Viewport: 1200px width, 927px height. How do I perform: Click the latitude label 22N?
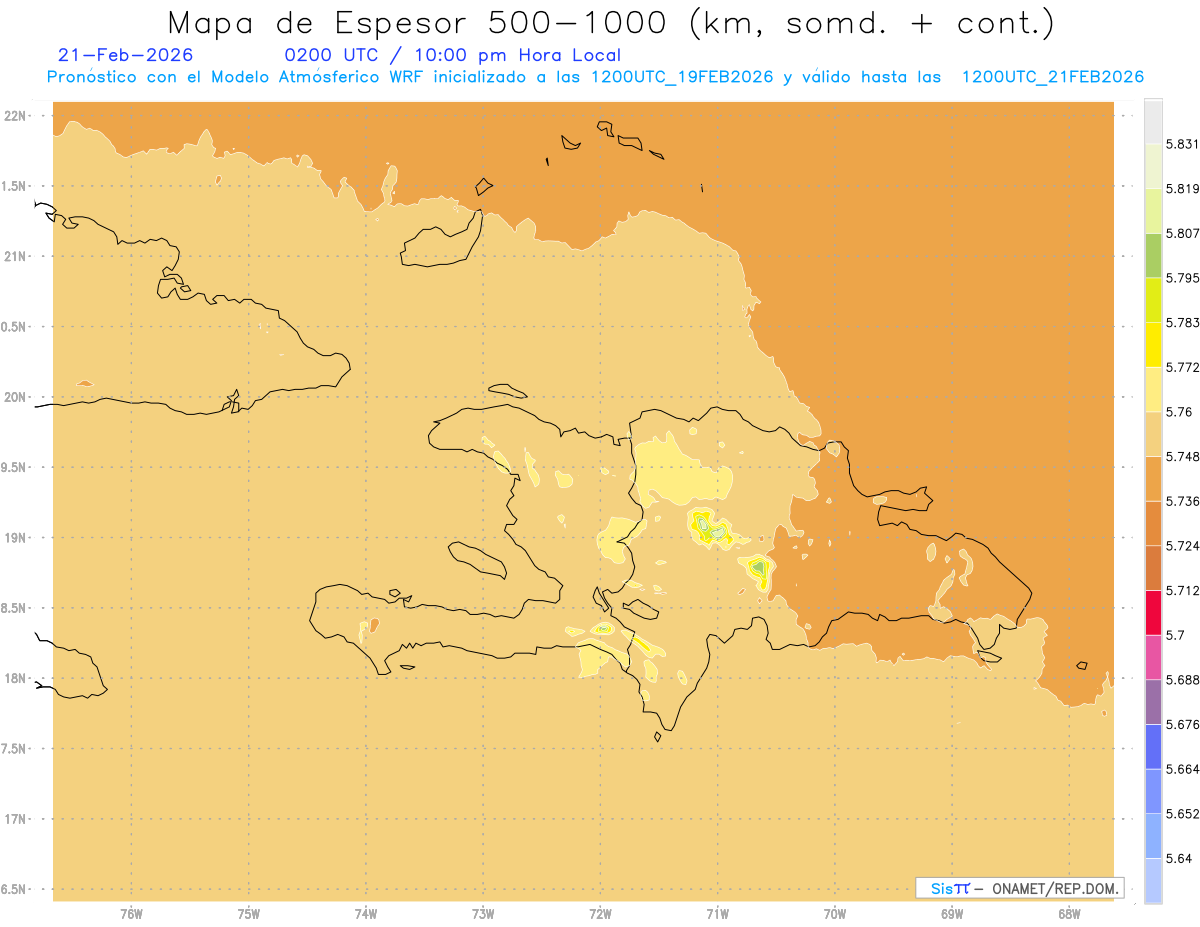(15, 116)
